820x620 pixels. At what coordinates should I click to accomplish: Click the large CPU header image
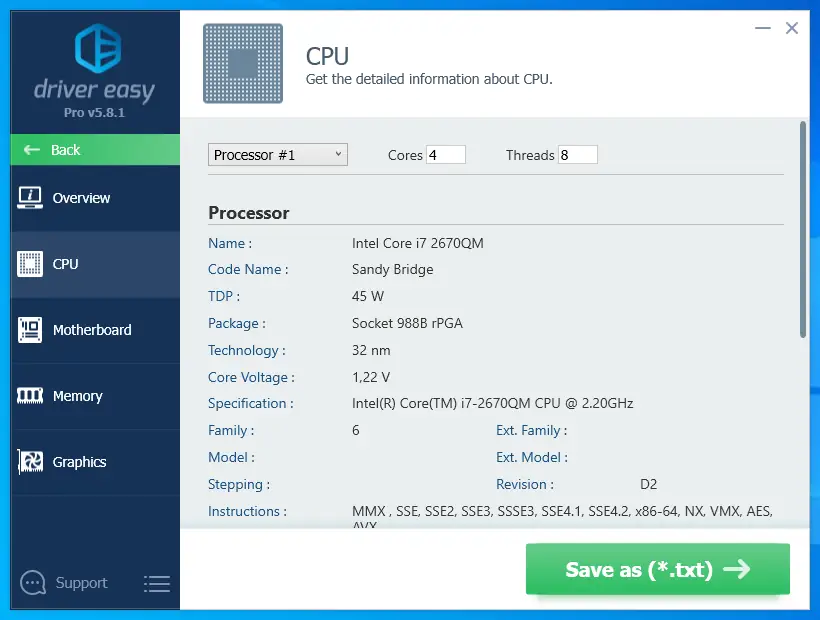click(243, 63)
